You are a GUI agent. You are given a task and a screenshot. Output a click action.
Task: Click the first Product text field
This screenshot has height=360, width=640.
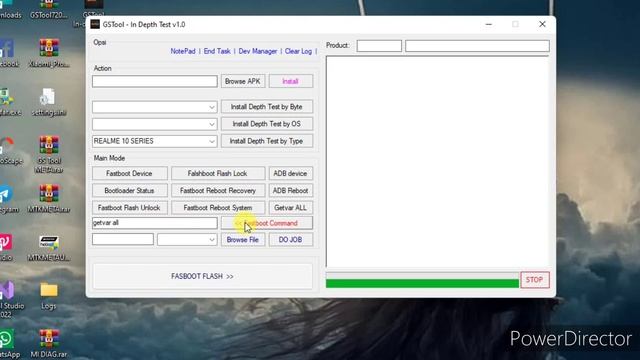coord(379,46)
